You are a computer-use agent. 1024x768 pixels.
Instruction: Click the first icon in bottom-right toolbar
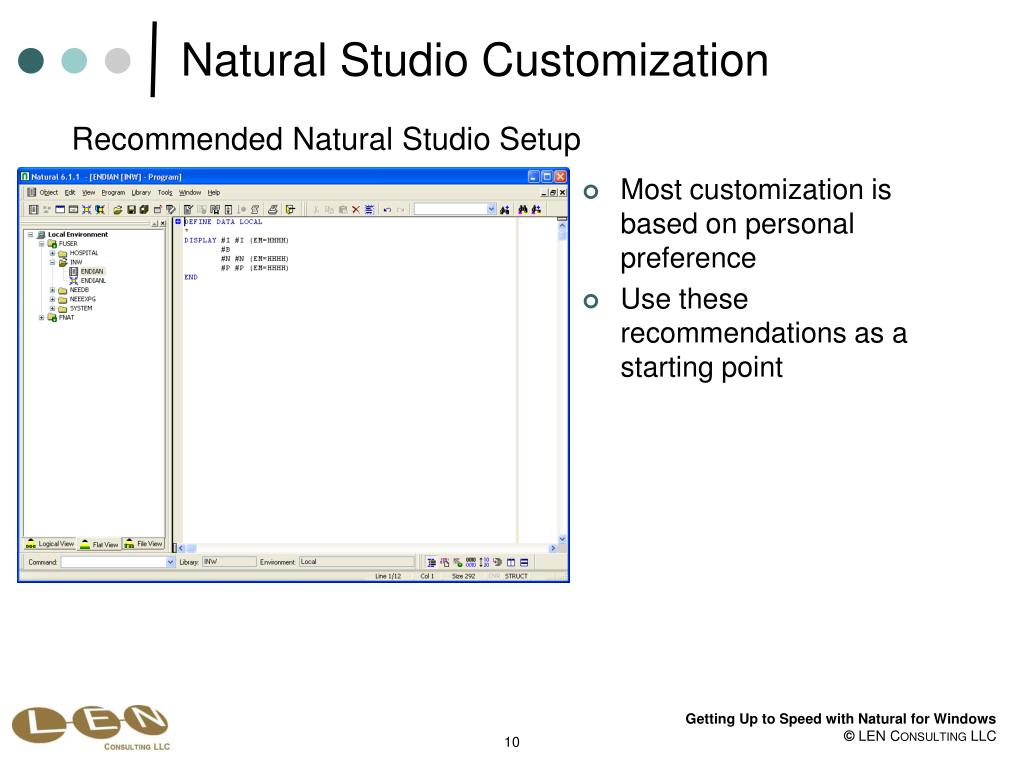pos(431,562)
